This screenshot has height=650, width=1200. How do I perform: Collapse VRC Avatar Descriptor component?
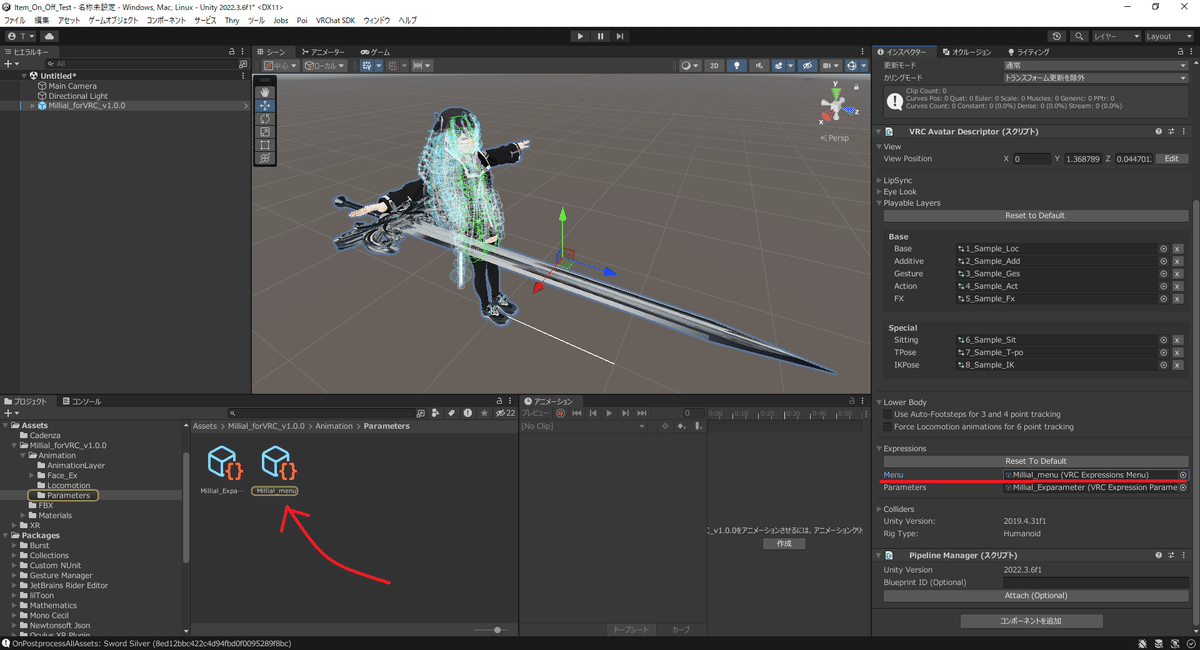(879, 131)
